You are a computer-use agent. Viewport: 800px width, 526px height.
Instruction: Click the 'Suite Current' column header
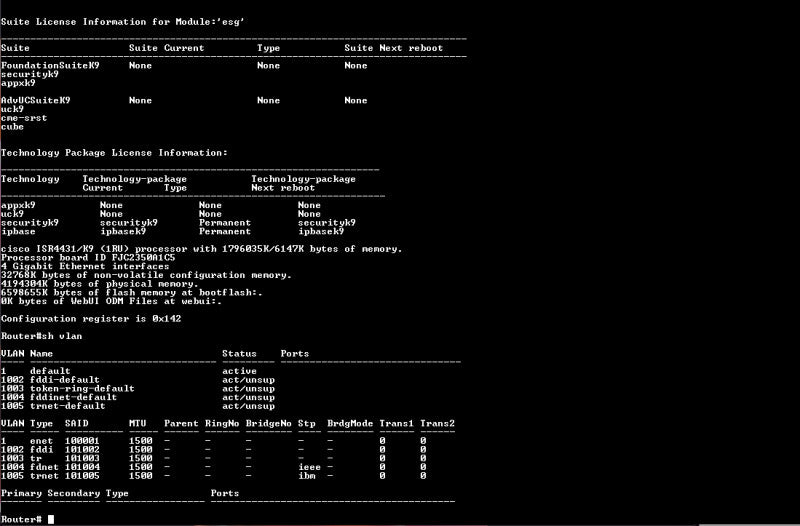166,48
